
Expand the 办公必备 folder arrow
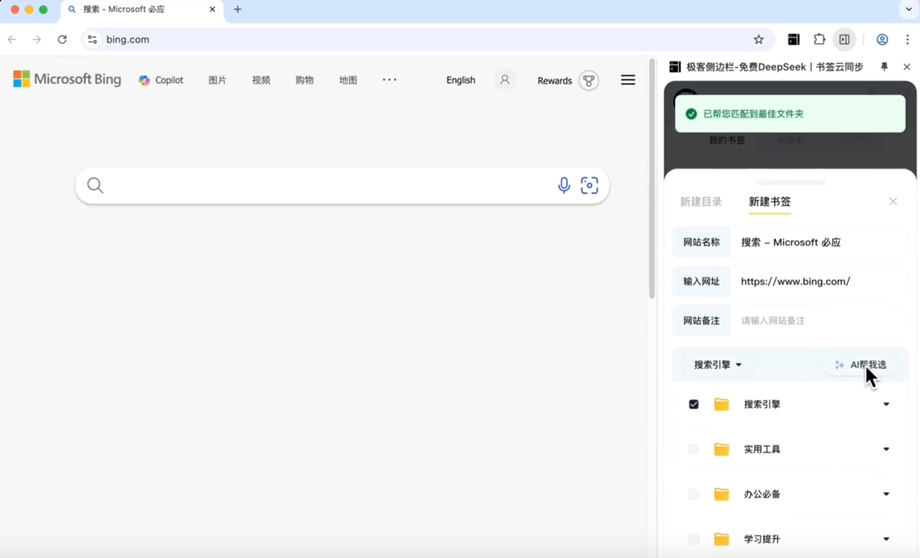(886, 494)
